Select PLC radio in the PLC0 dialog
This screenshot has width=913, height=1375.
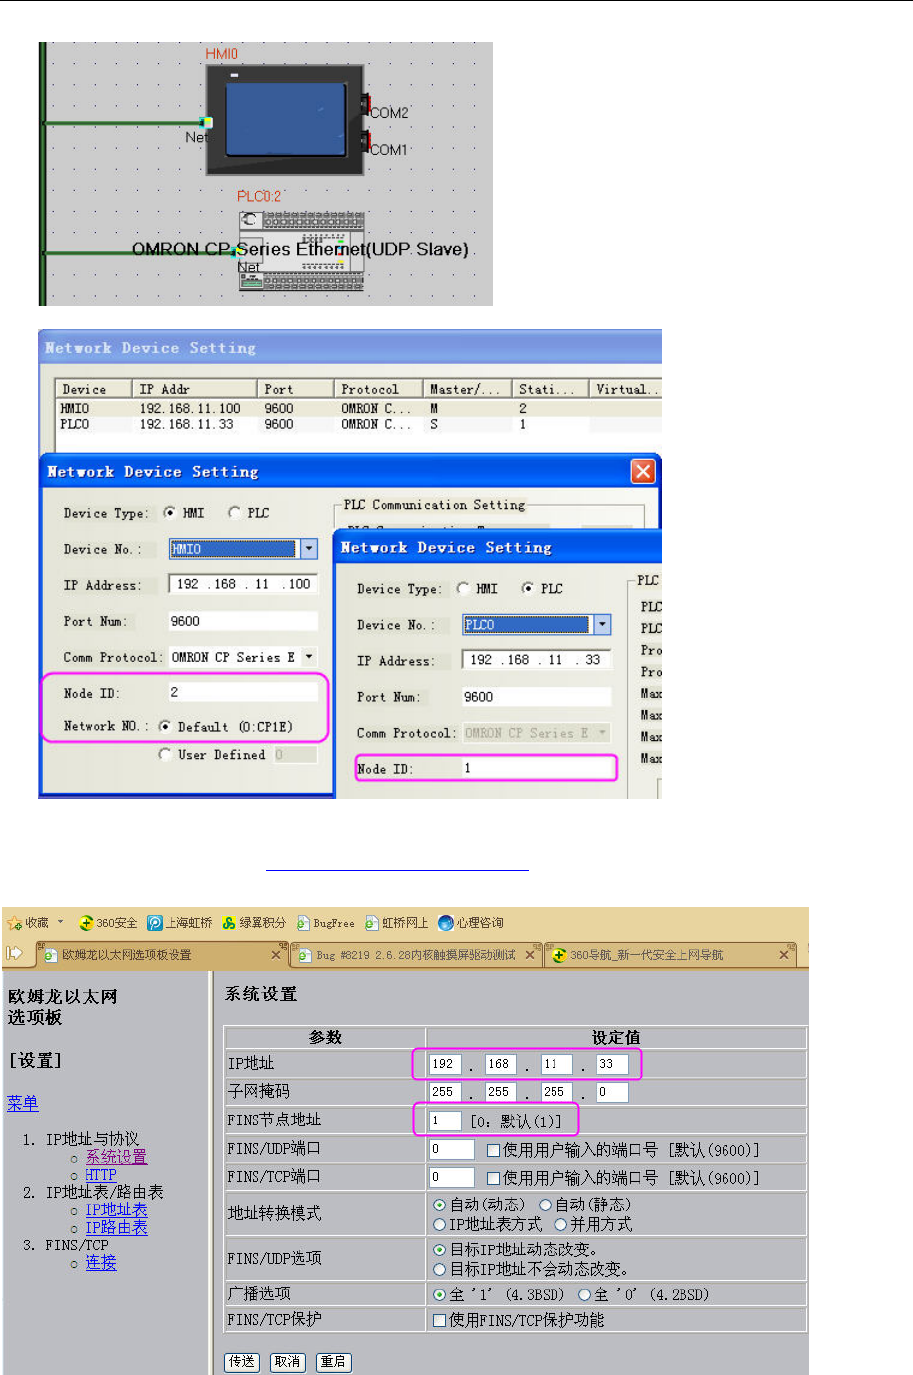pos(528,588)
